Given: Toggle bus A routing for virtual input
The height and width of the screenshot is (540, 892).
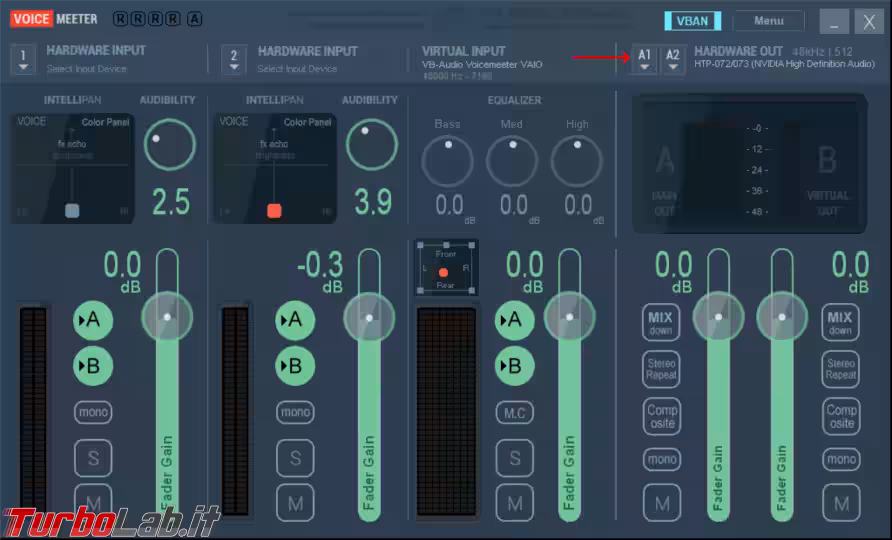Looking at the screenshot, I should pos(514,320).
